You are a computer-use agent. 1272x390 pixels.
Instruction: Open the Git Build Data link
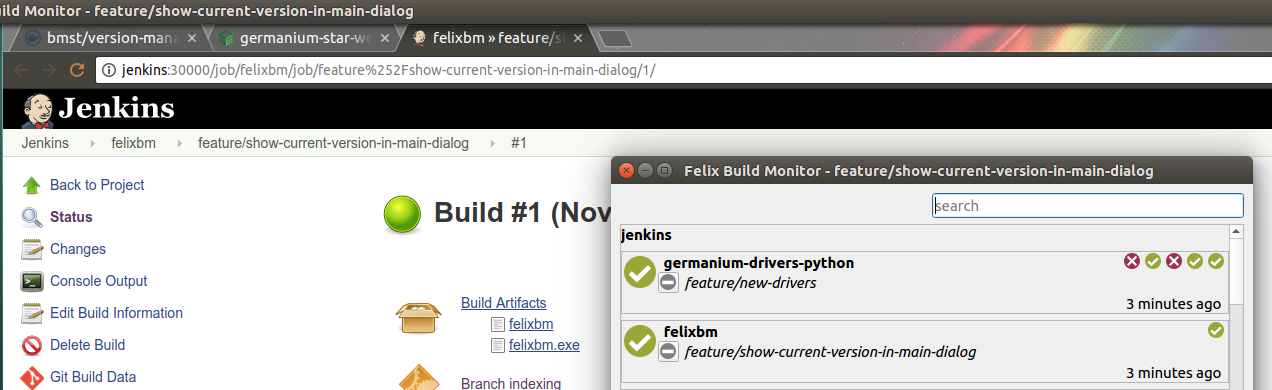[93, 377]
